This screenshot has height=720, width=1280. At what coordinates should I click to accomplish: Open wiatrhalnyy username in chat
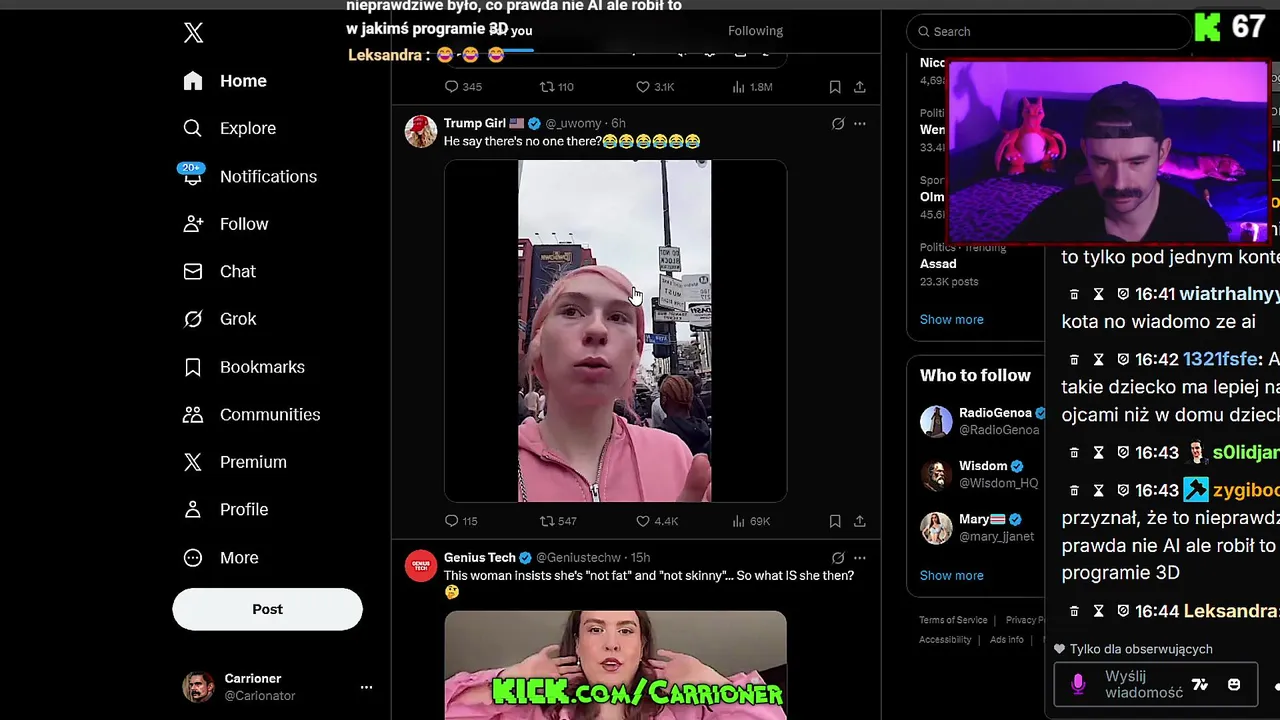(x=1229, y=294)
